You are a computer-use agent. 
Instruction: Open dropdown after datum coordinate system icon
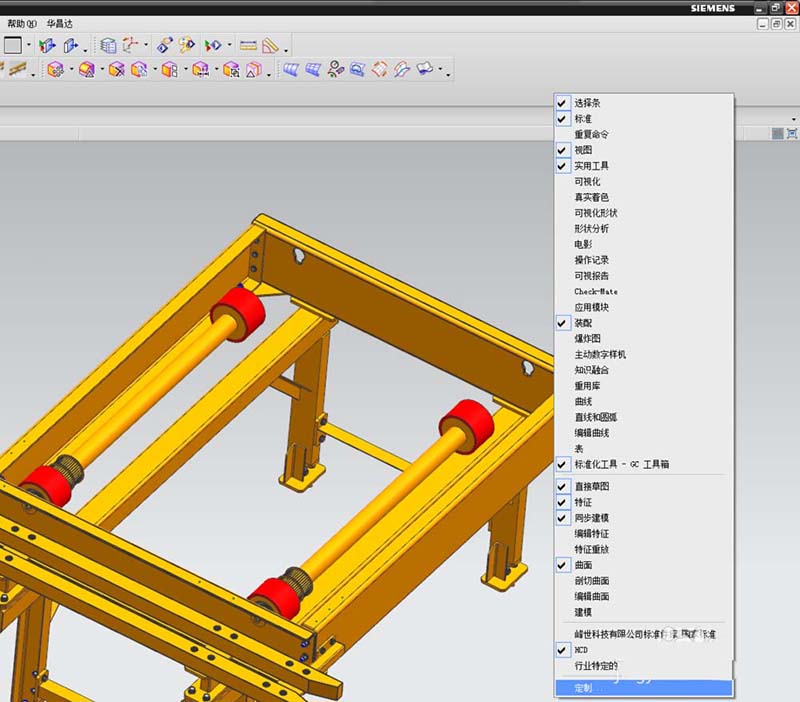(x=146, y=45)
